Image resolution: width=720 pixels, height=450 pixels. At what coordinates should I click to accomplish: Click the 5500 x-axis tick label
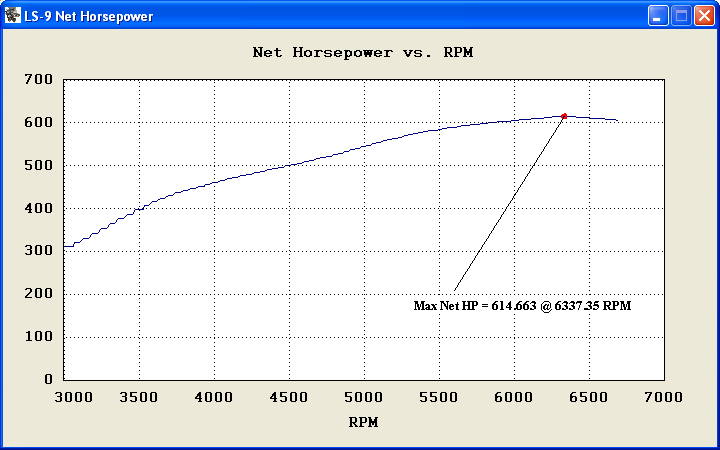pos(439,397)
